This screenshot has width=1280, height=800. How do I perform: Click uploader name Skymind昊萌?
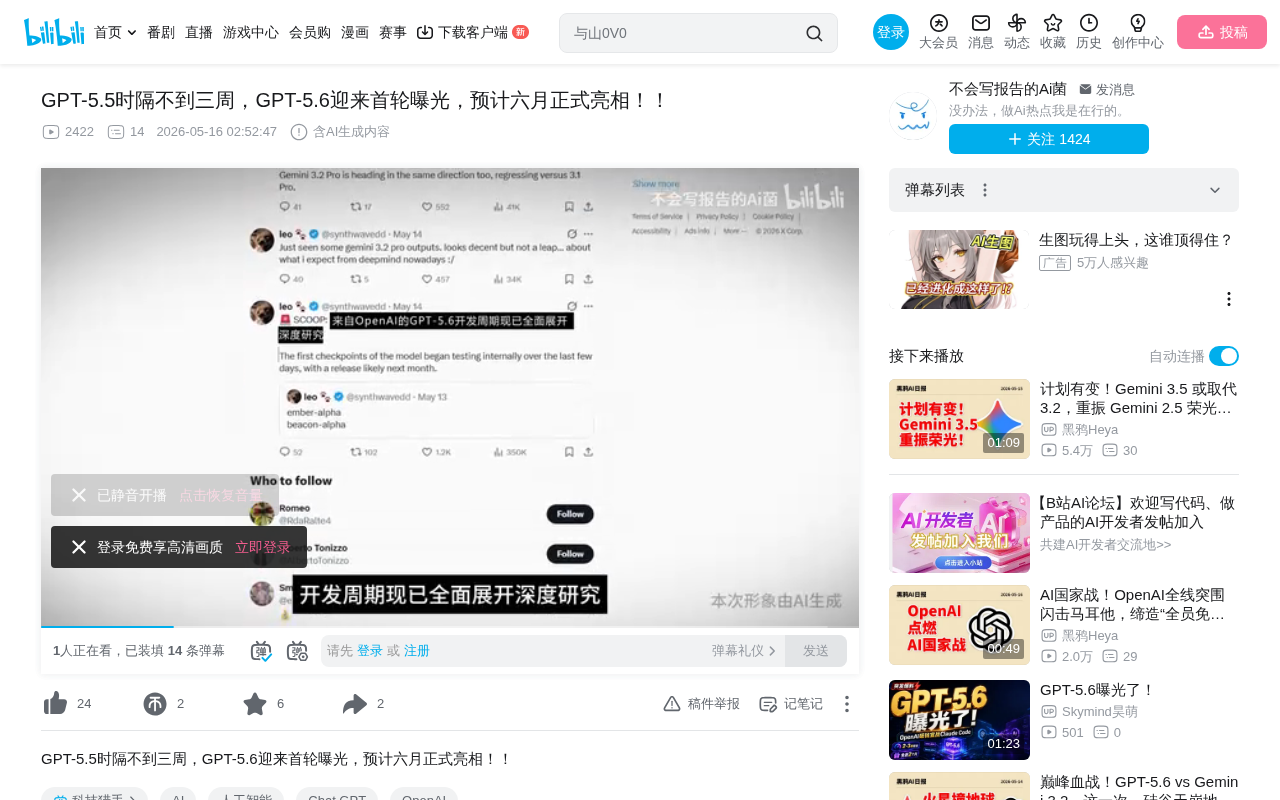[x=1100, y=711]
